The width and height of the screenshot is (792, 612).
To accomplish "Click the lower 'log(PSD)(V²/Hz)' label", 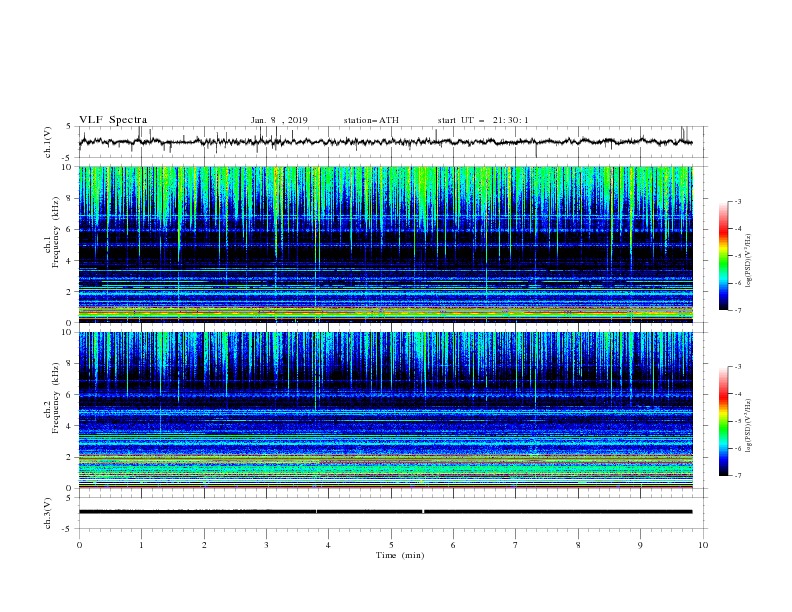I will [749, 425].
